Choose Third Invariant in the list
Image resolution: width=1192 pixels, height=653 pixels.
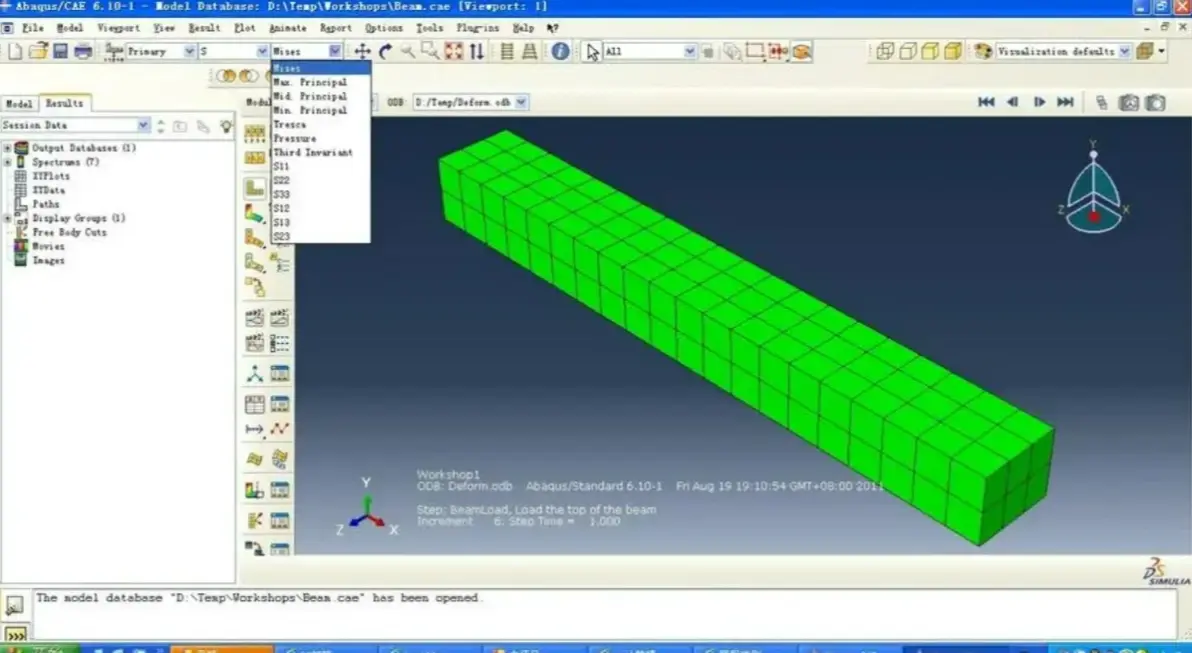(x=321, y=152)
